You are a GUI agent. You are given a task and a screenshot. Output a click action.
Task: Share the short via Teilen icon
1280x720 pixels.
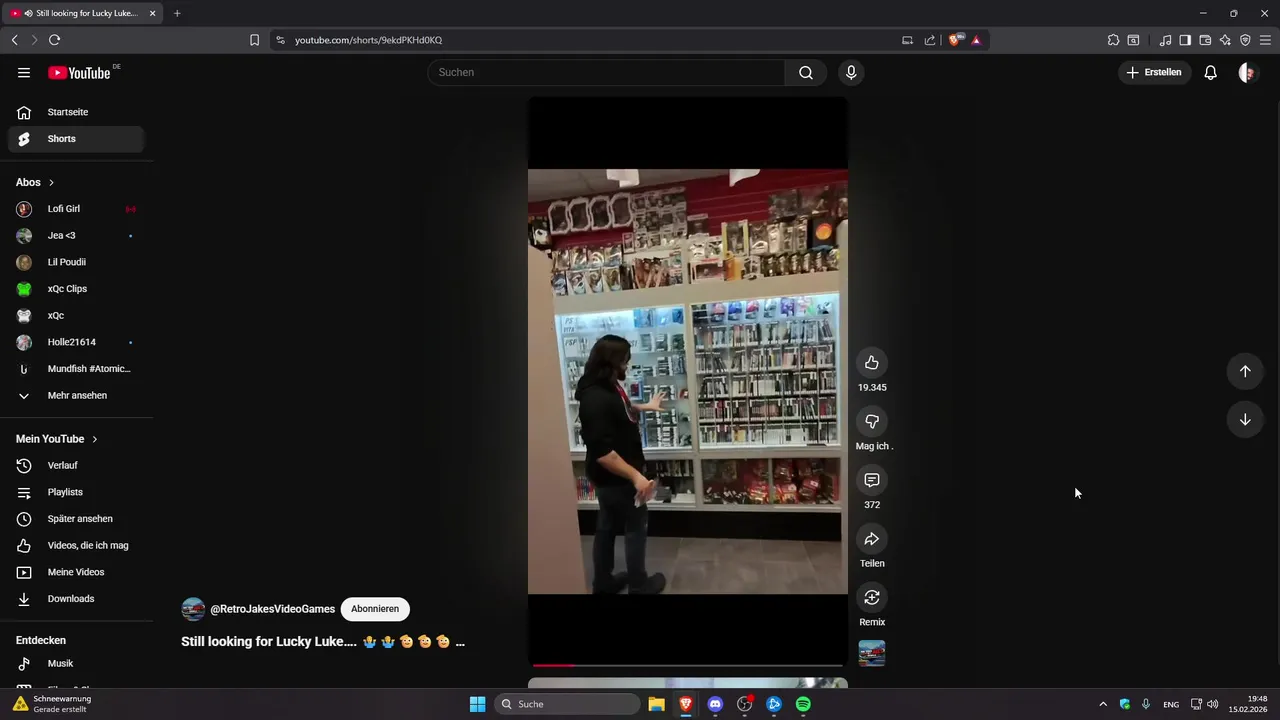(x=872, y=539)
